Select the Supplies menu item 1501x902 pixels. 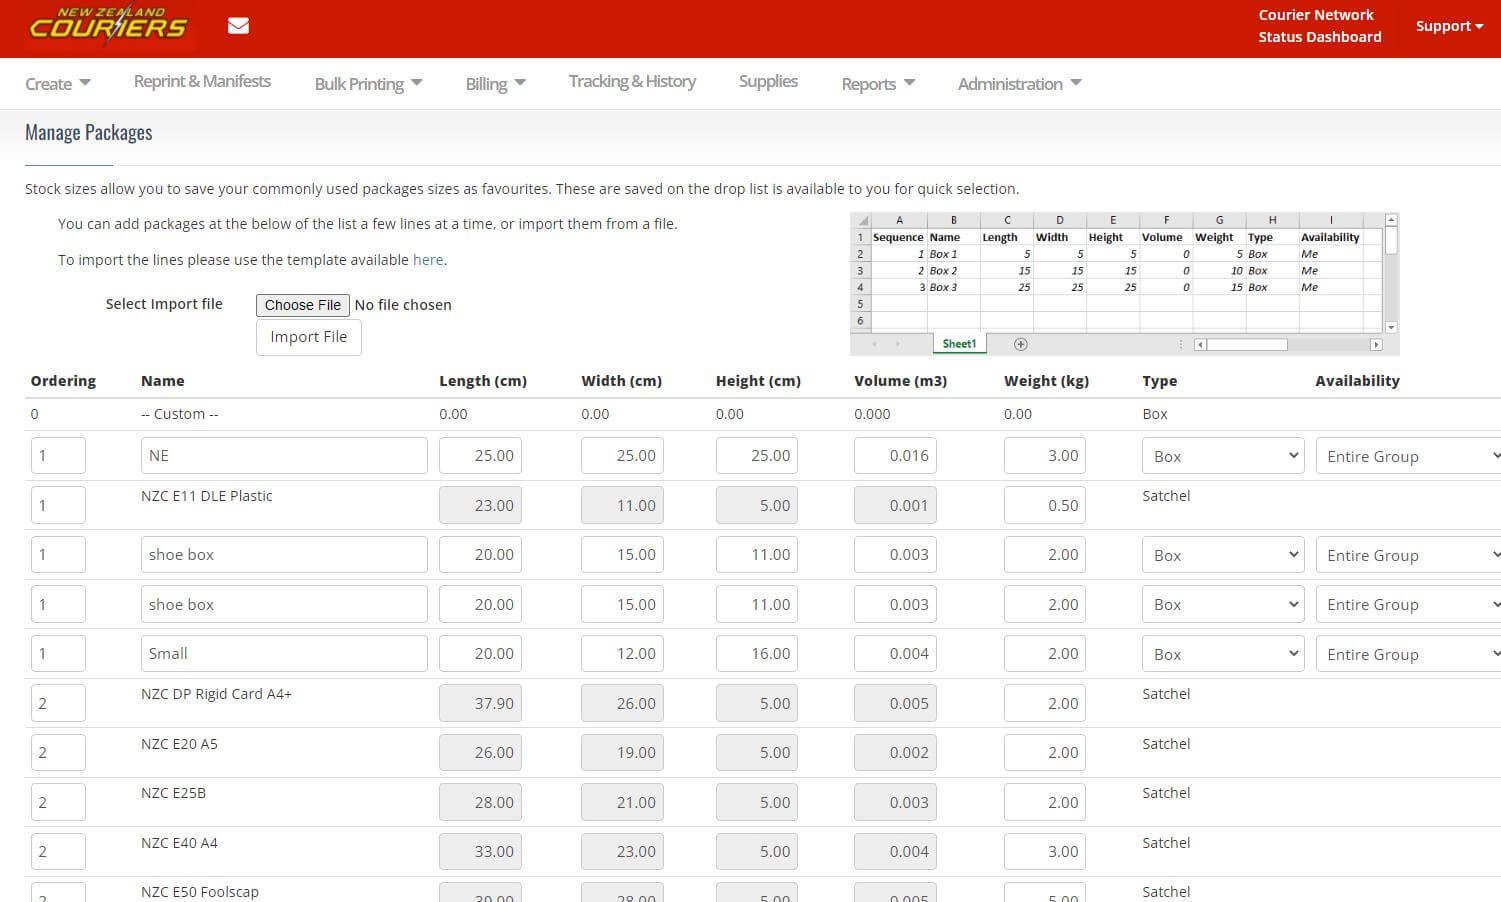coord(768,82)
